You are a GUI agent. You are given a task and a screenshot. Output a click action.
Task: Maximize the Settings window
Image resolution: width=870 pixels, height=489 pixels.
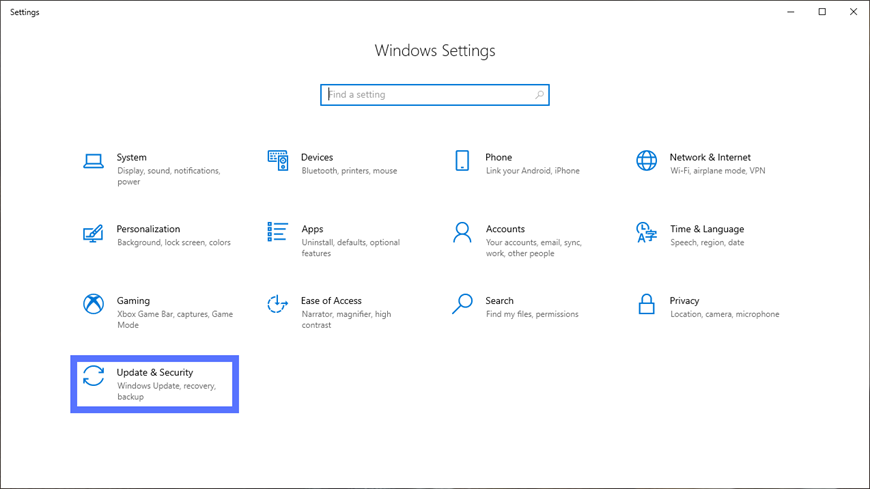(x=822, y=12)
